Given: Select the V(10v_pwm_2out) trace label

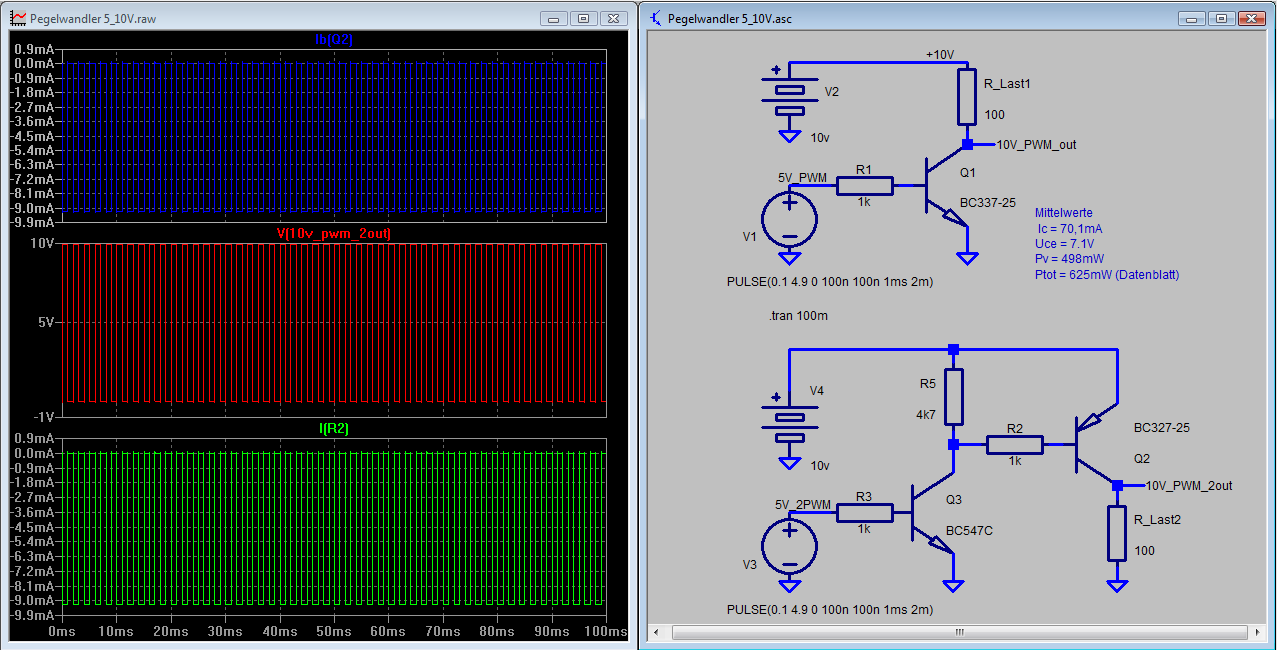Looking at the screenshot, I should (333, 233).
